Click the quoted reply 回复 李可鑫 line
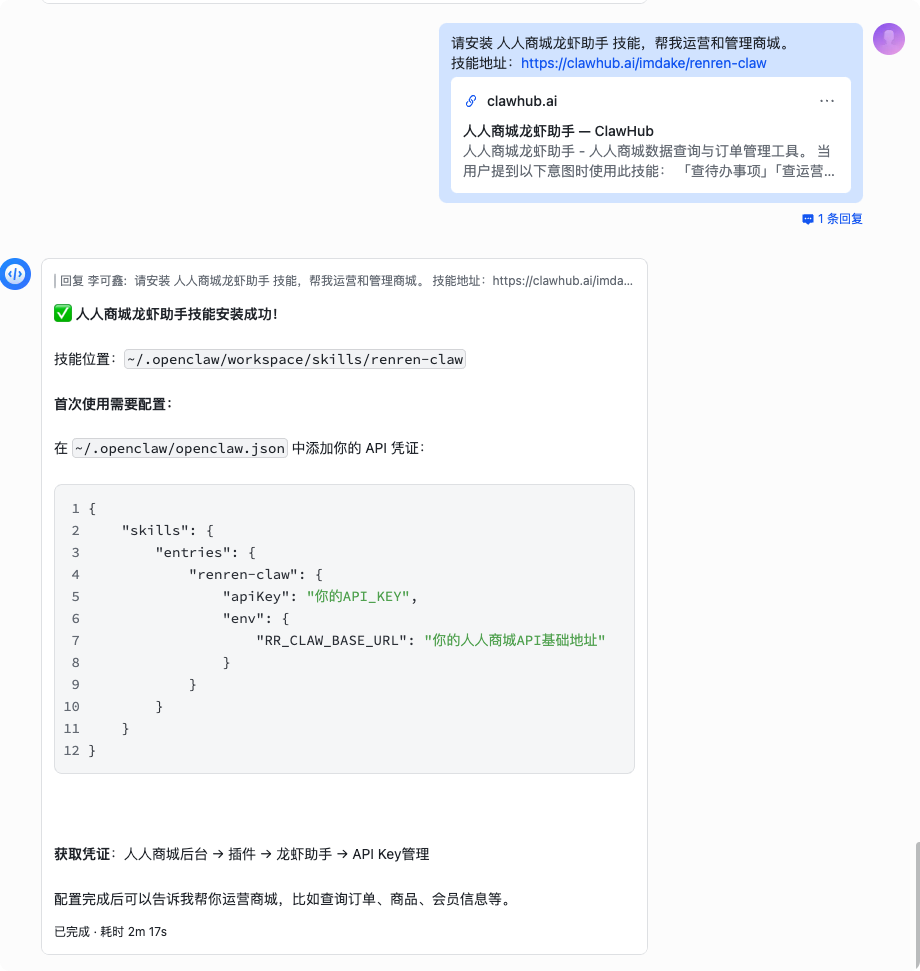Screen dimensions: 920x971 click(x=346, y=281)
